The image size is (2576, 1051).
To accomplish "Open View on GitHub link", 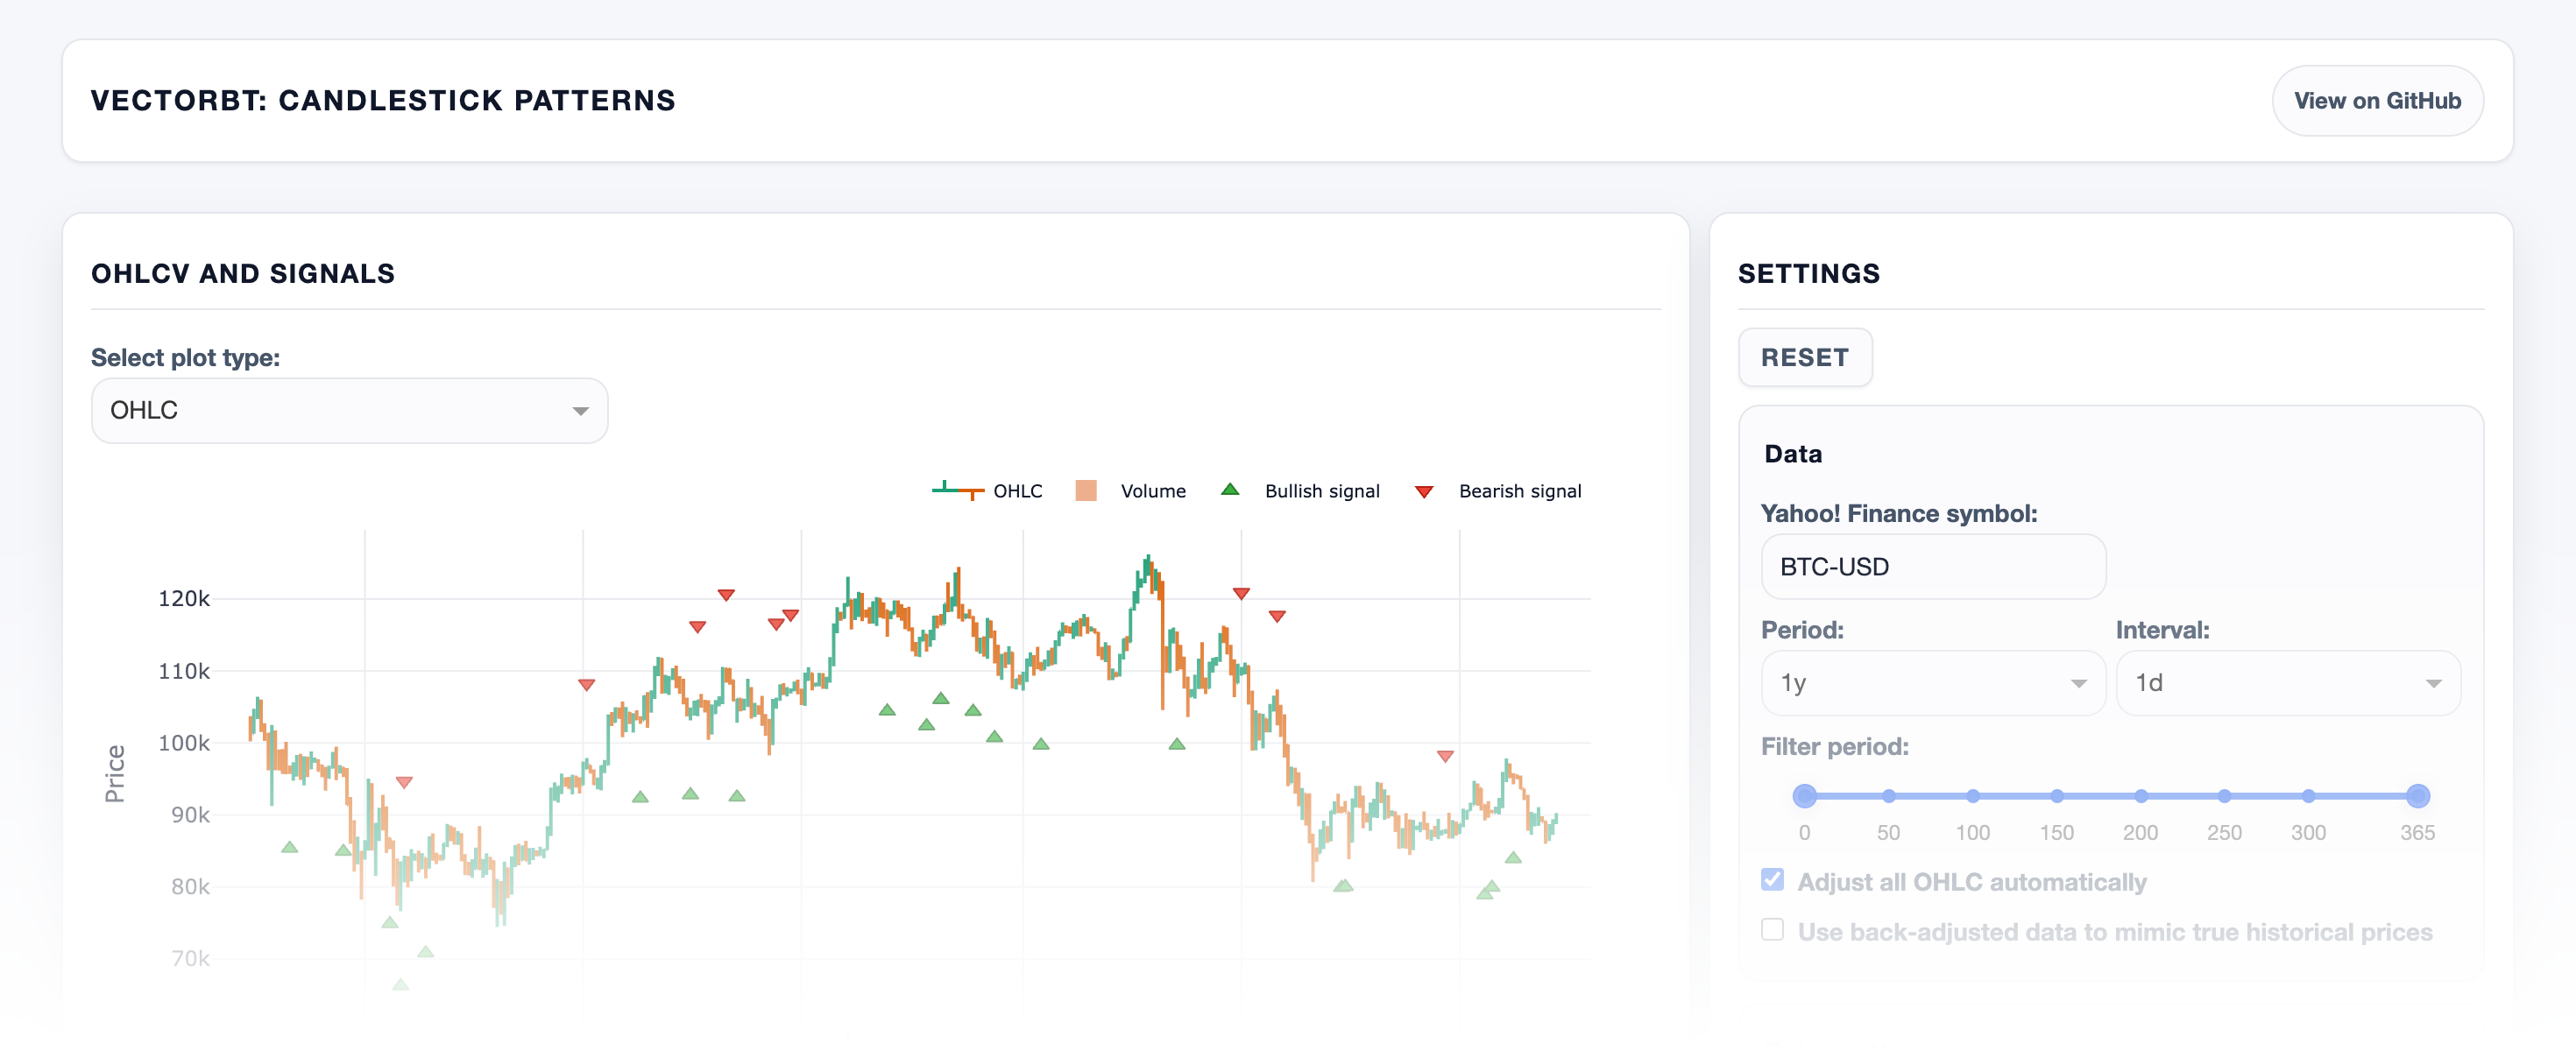I will point(2376,101).
